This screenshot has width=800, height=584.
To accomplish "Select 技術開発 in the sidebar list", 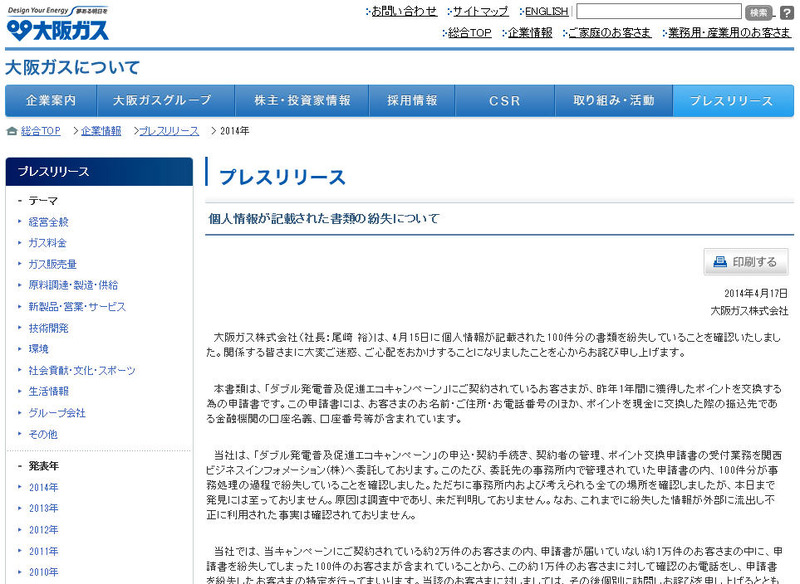I will 48,328.
